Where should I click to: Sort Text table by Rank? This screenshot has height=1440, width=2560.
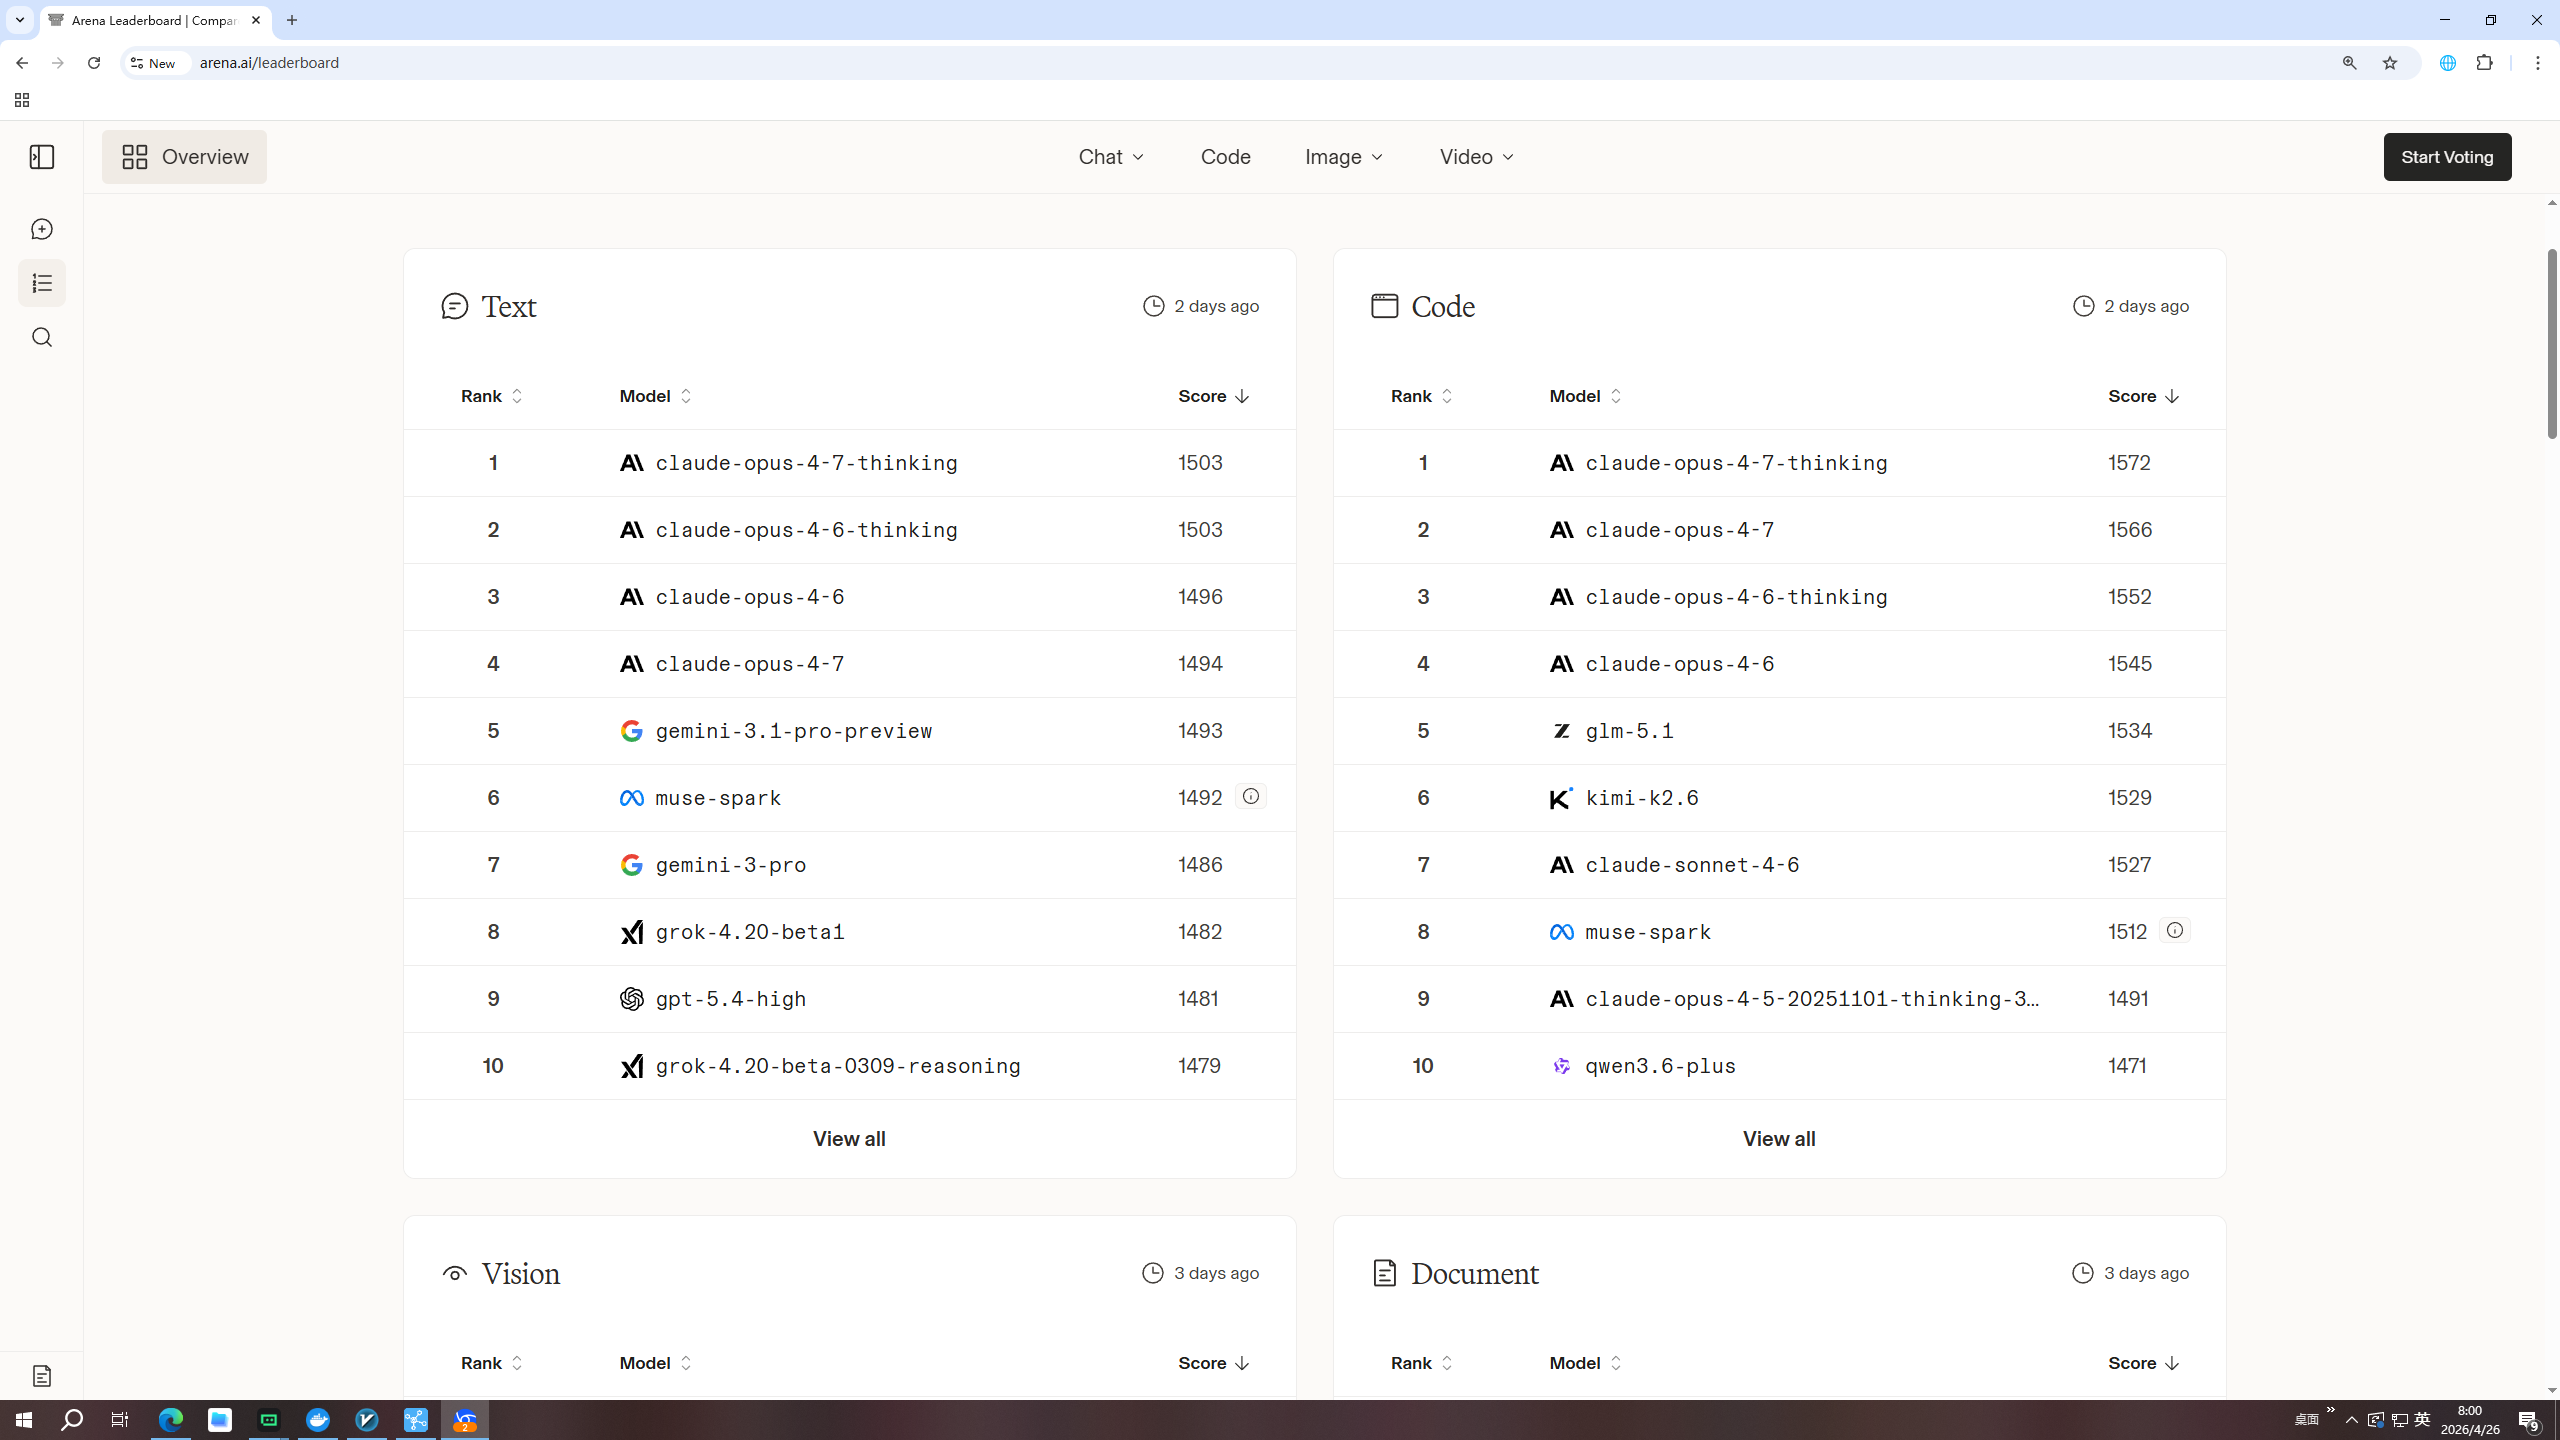[x=491, y=396]
